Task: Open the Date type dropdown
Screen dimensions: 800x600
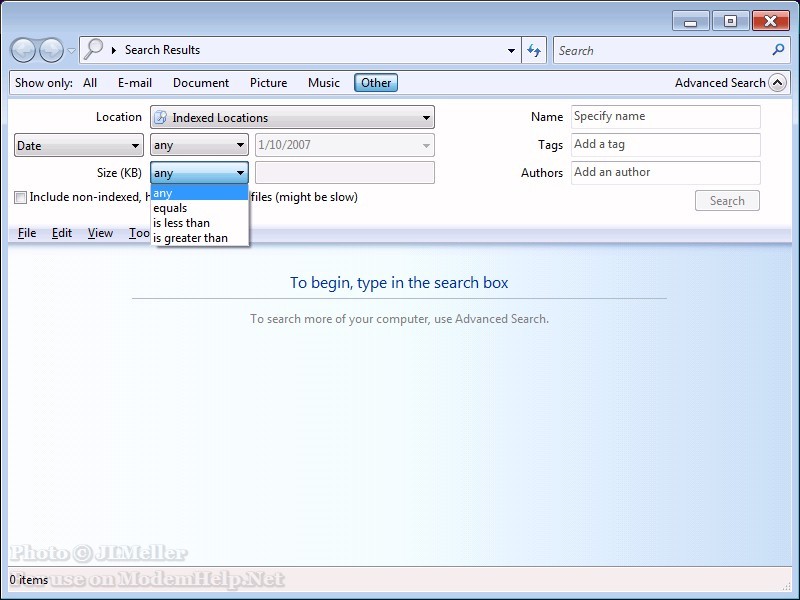Action: [79, 145]
